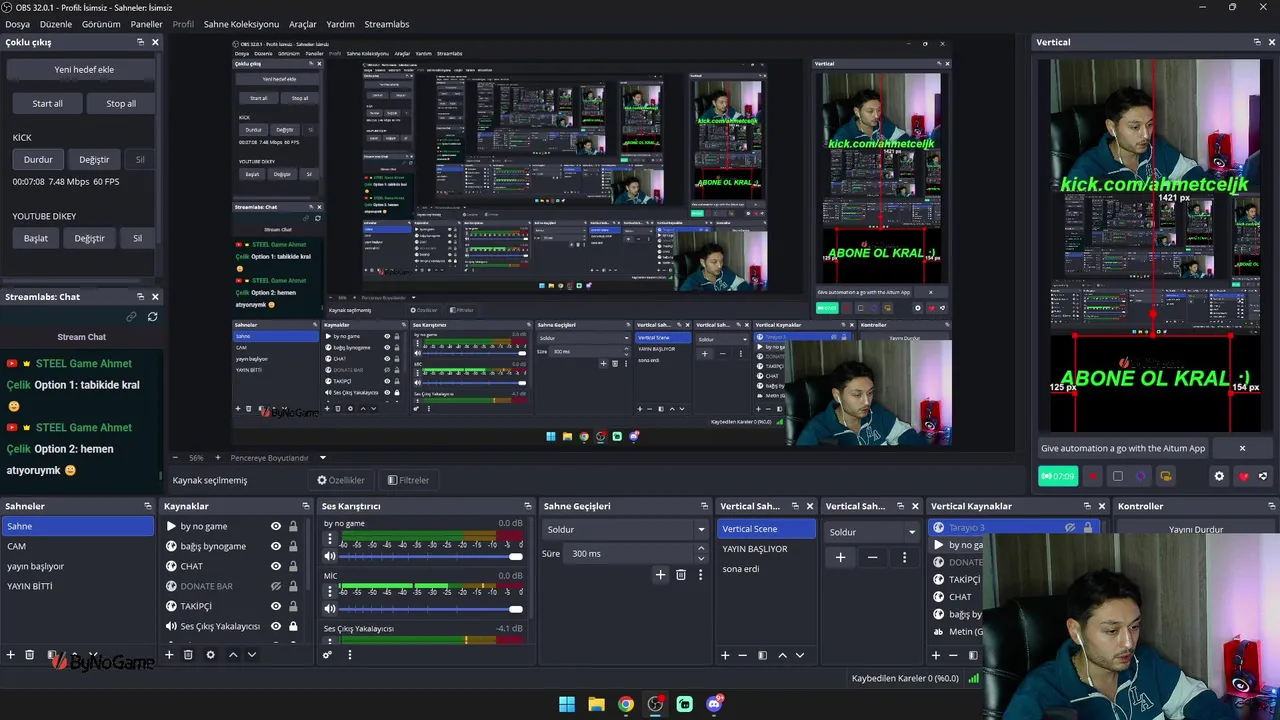Undock the Kaynaklar panel
The height and width of the screenshot is (720, 1280).
pyautogui.click(x=308, y=506)
